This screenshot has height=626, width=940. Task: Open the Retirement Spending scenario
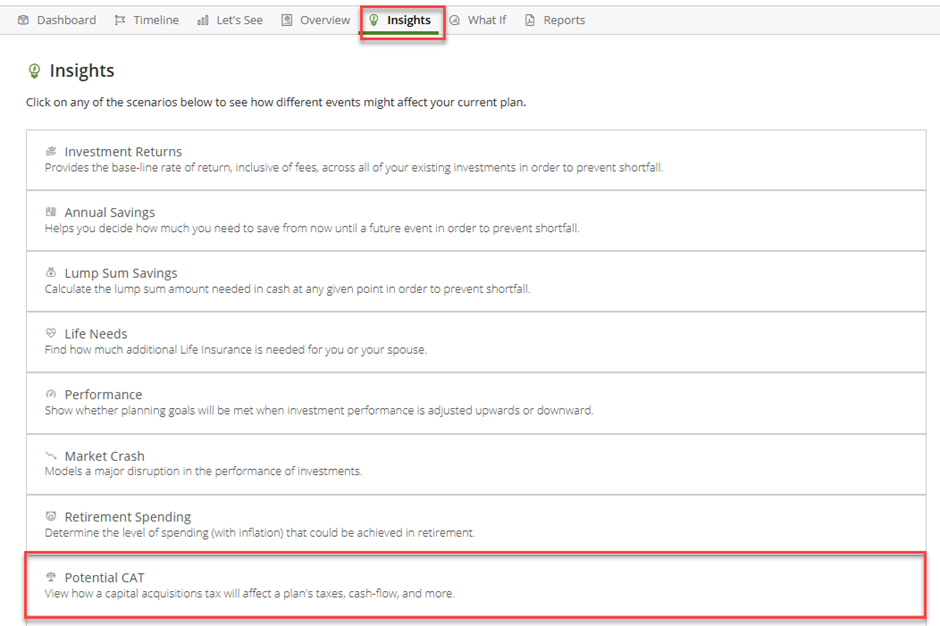pos(476,525)
